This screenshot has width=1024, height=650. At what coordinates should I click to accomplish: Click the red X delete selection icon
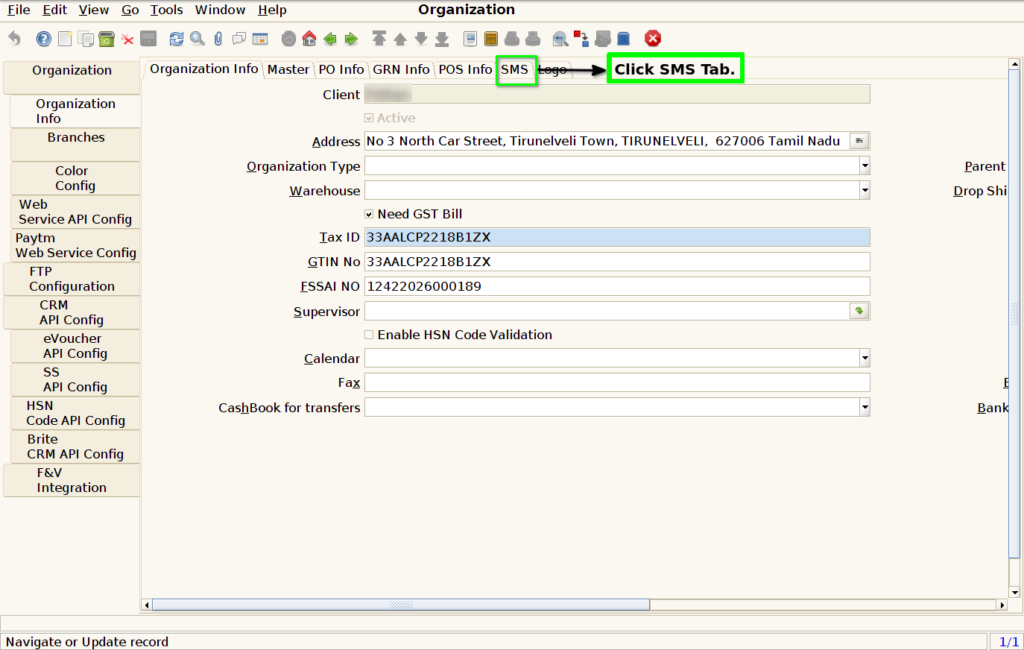pos(127,40)
